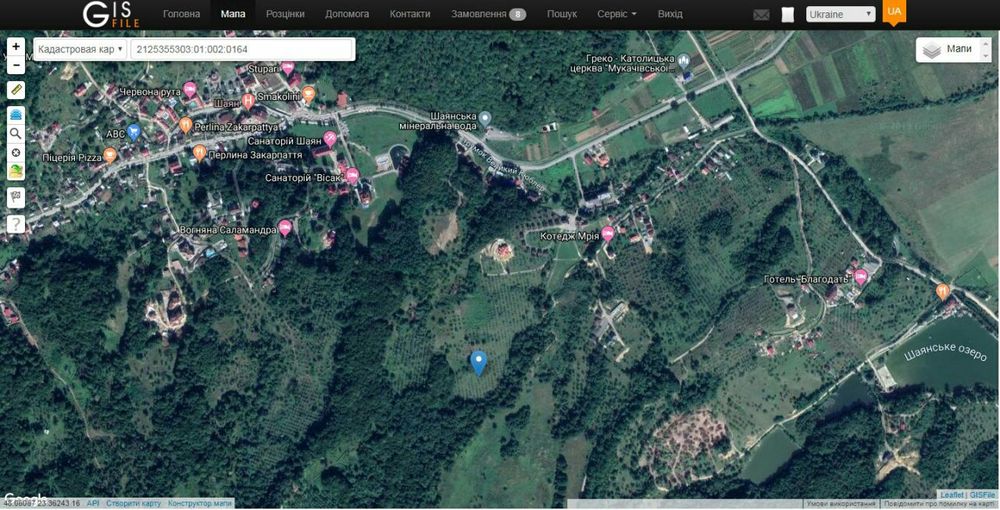The width and height of the screenshot is (1000, 510).
Task: Click the Санаторій Шаян pin
Action: pos(330,138)
